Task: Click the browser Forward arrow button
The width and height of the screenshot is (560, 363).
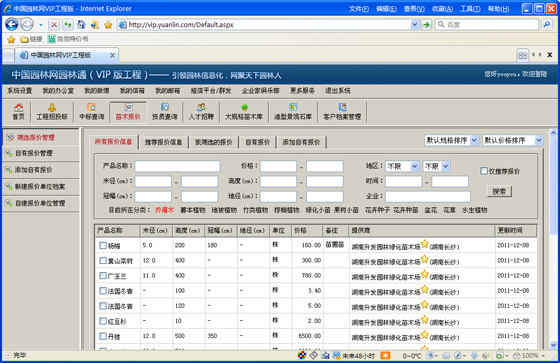Action: pos(27,24)
